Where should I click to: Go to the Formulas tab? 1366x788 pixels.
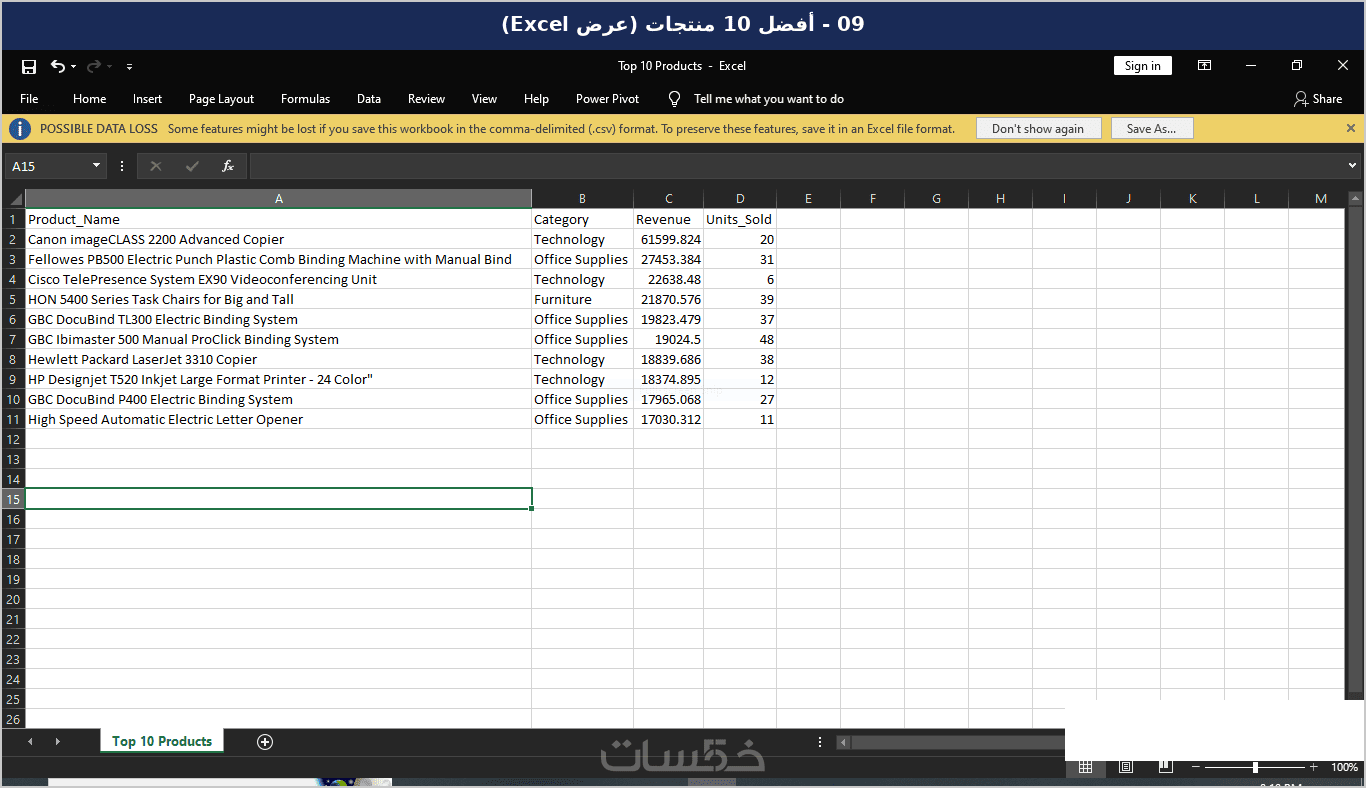click(305, 99)
